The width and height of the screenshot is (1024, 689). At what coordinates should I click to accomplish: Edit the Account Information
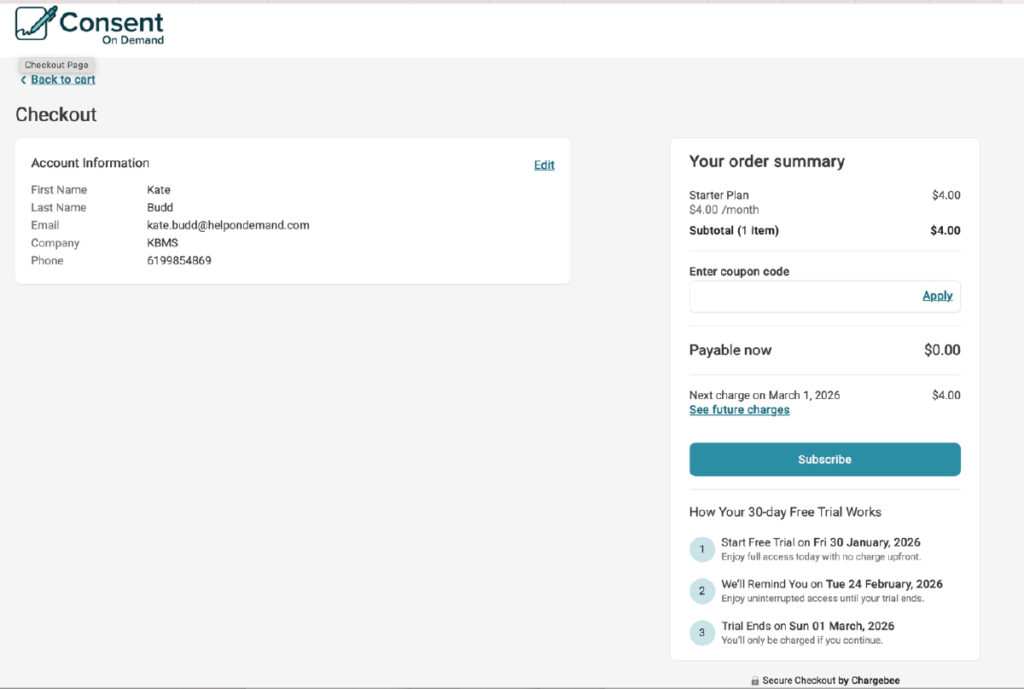click(544, 165)
